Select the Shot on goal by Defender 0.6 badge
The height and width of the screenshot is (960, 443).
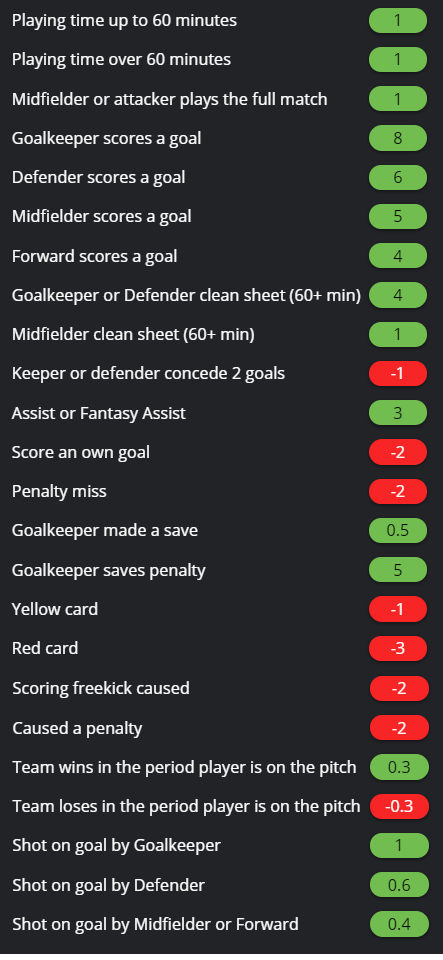[399, 885]
